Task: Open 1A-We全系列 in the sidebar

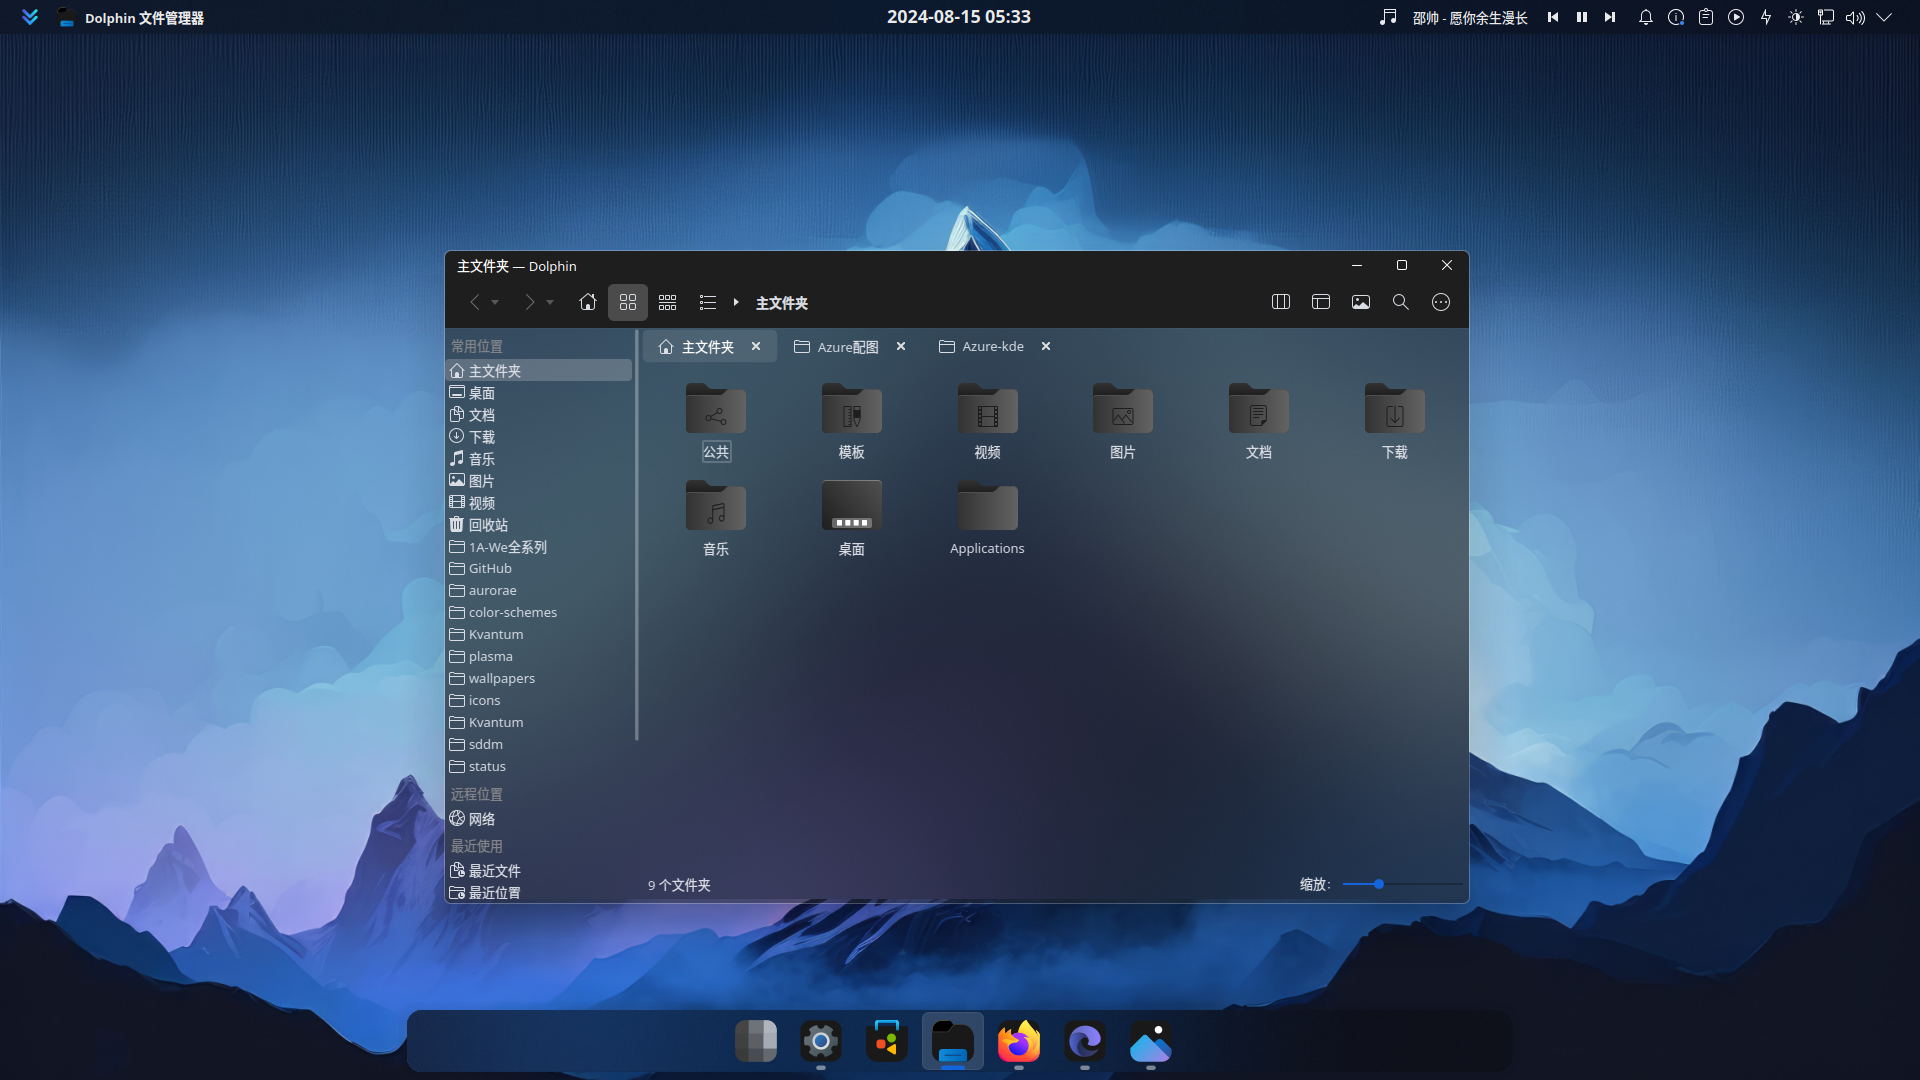Action: coord(539,547)
